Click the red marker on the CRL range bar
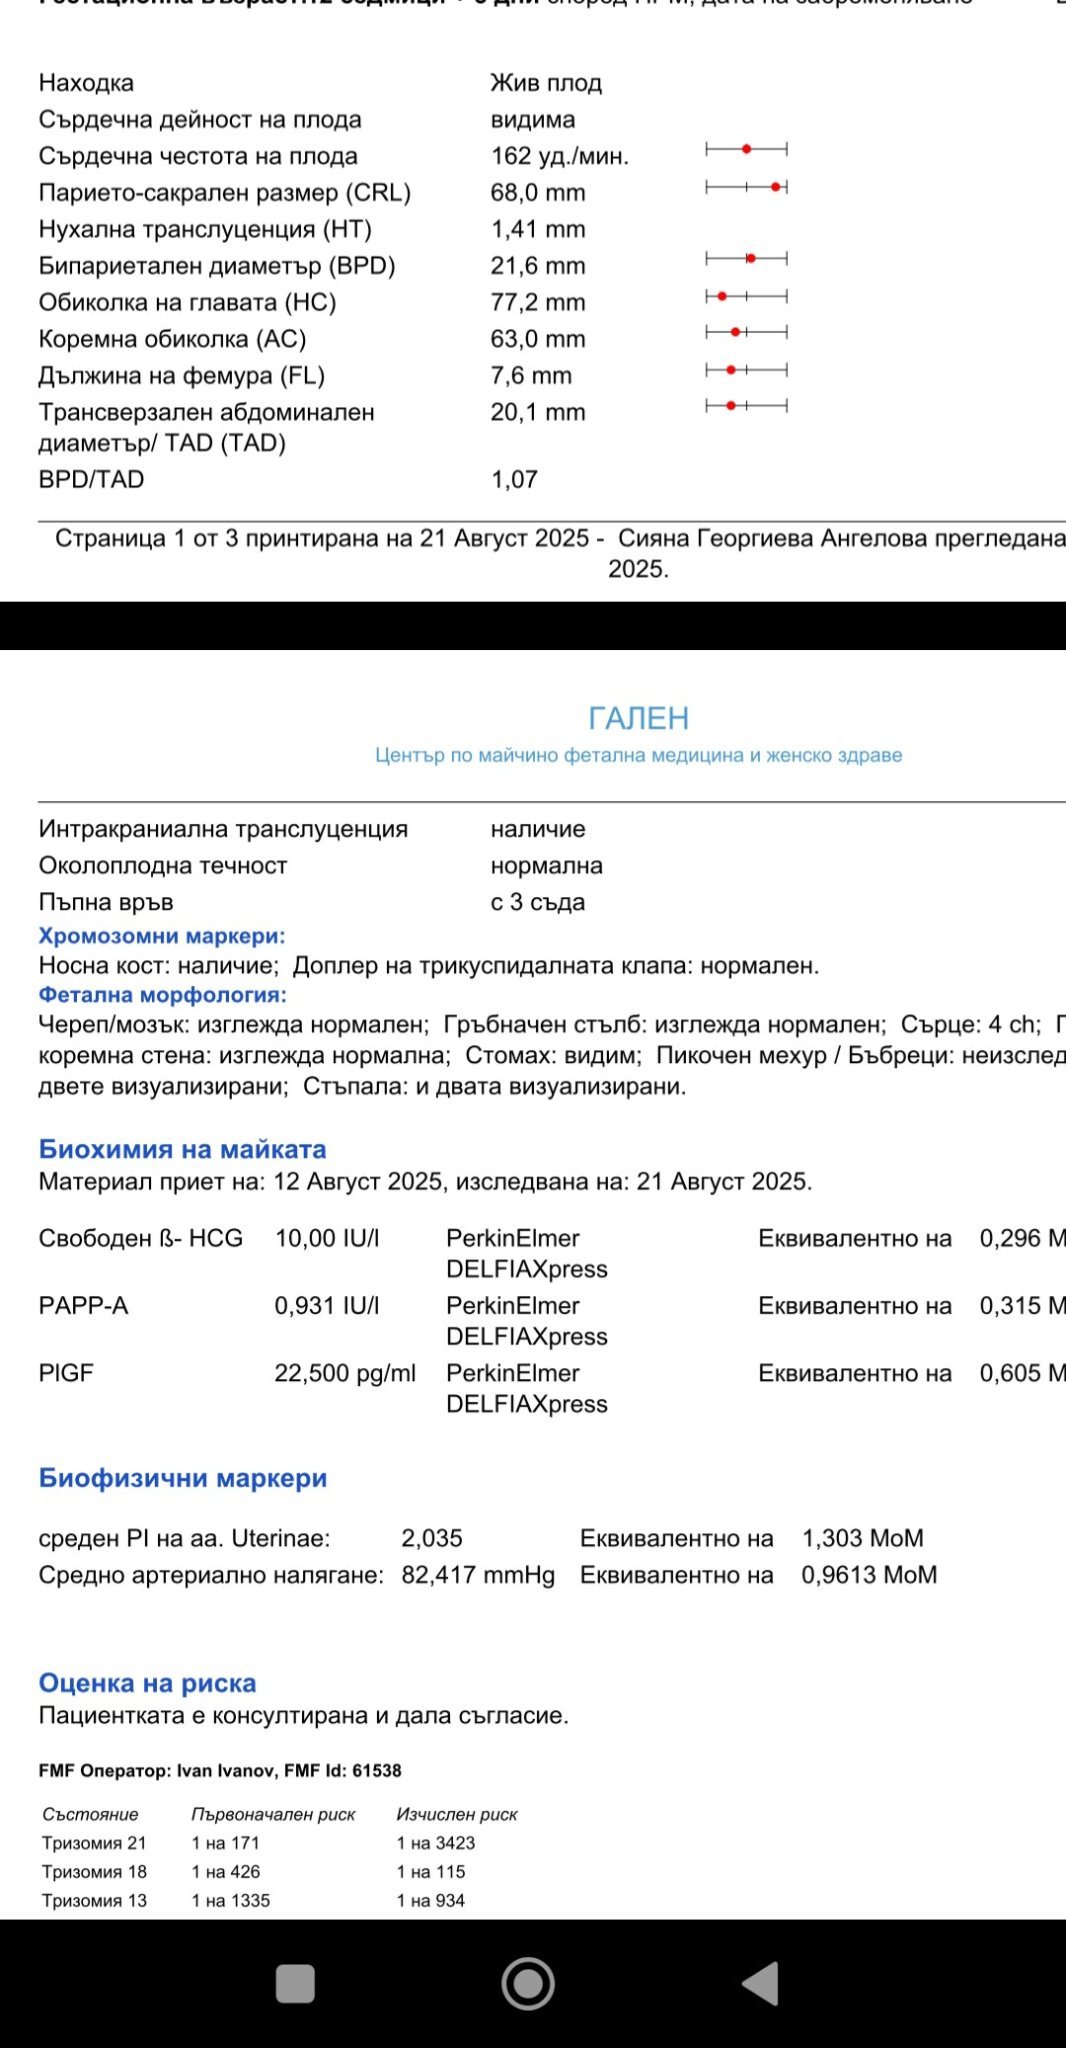This screenshot has width=1066, height=2048. coord(776,187)
